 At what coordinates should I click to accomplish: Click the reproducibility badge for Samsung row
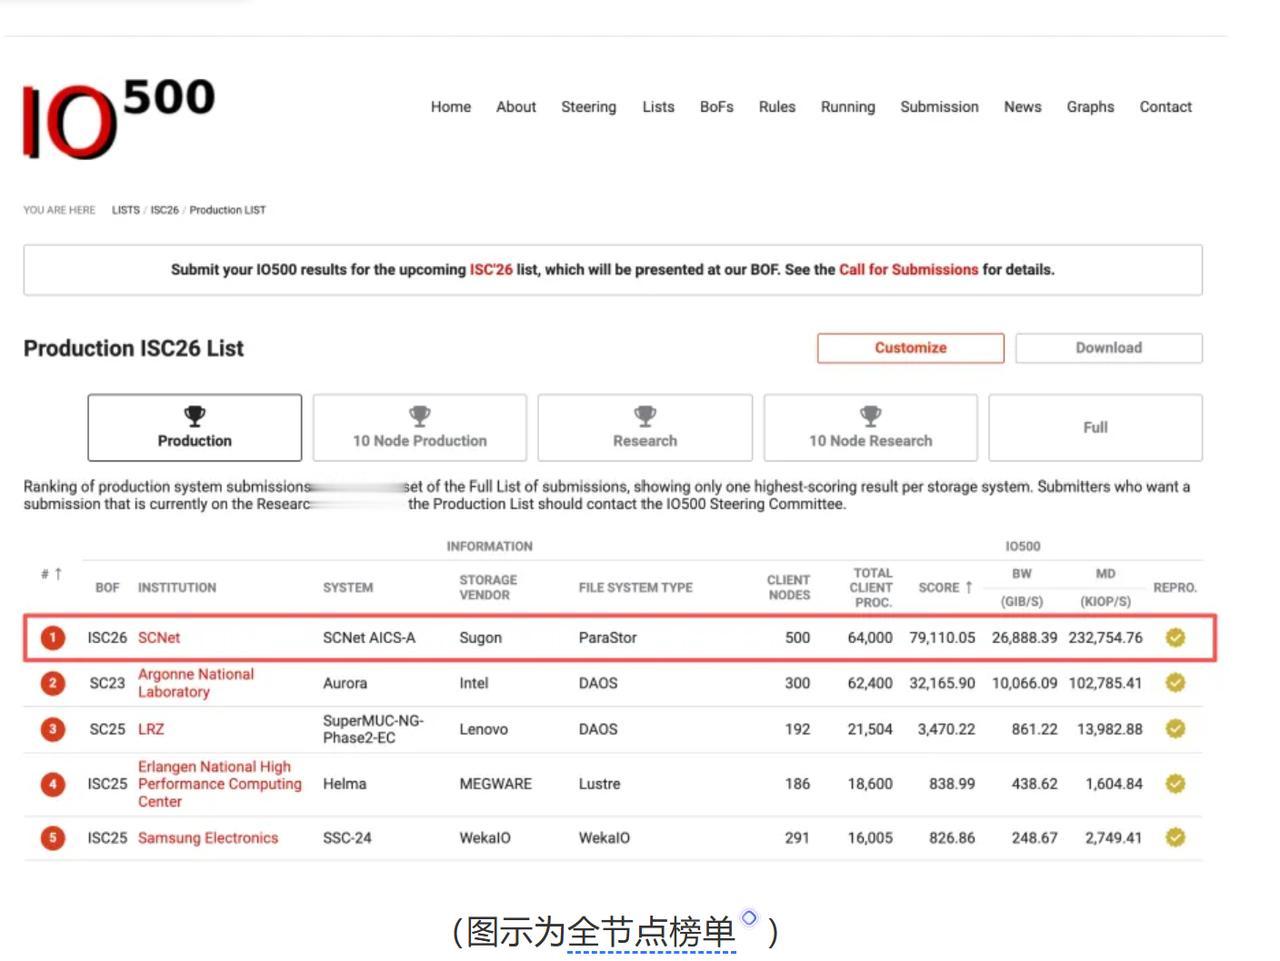(x=1176, y=838)
